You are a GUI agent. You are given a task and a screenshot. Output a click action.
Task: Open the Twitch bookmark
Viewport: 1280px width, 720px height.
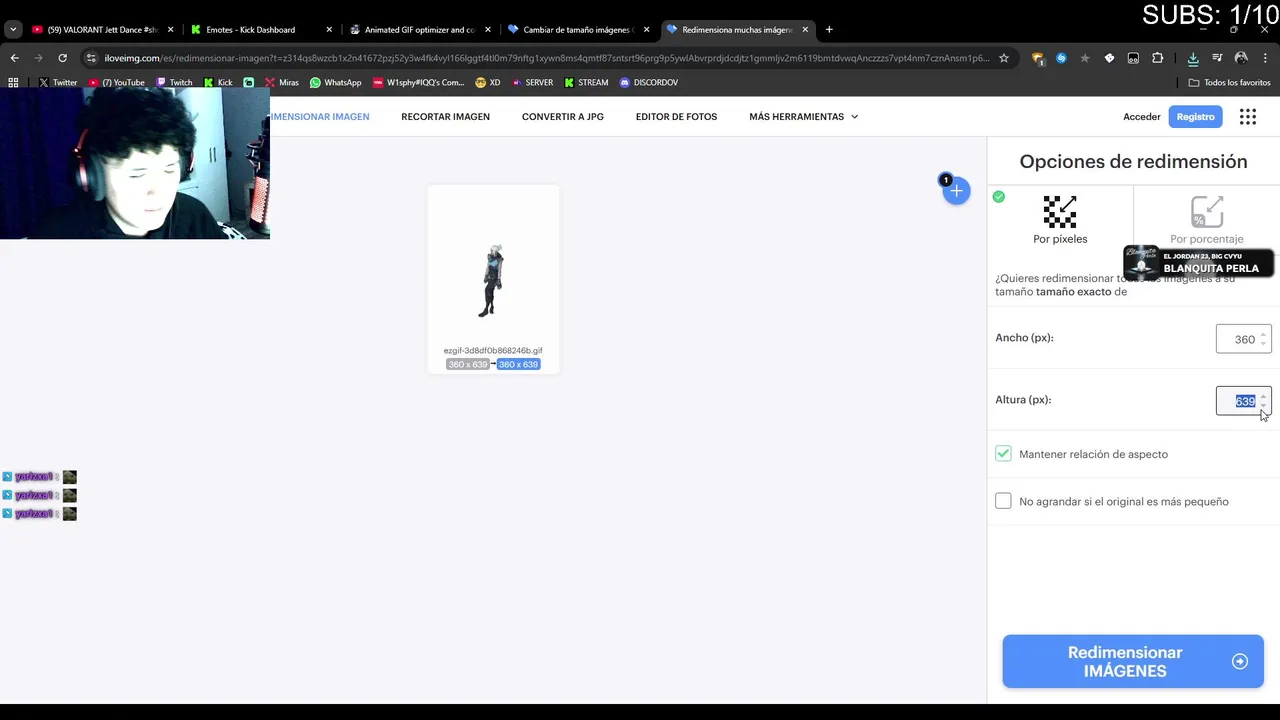click(x=174, y=83)
